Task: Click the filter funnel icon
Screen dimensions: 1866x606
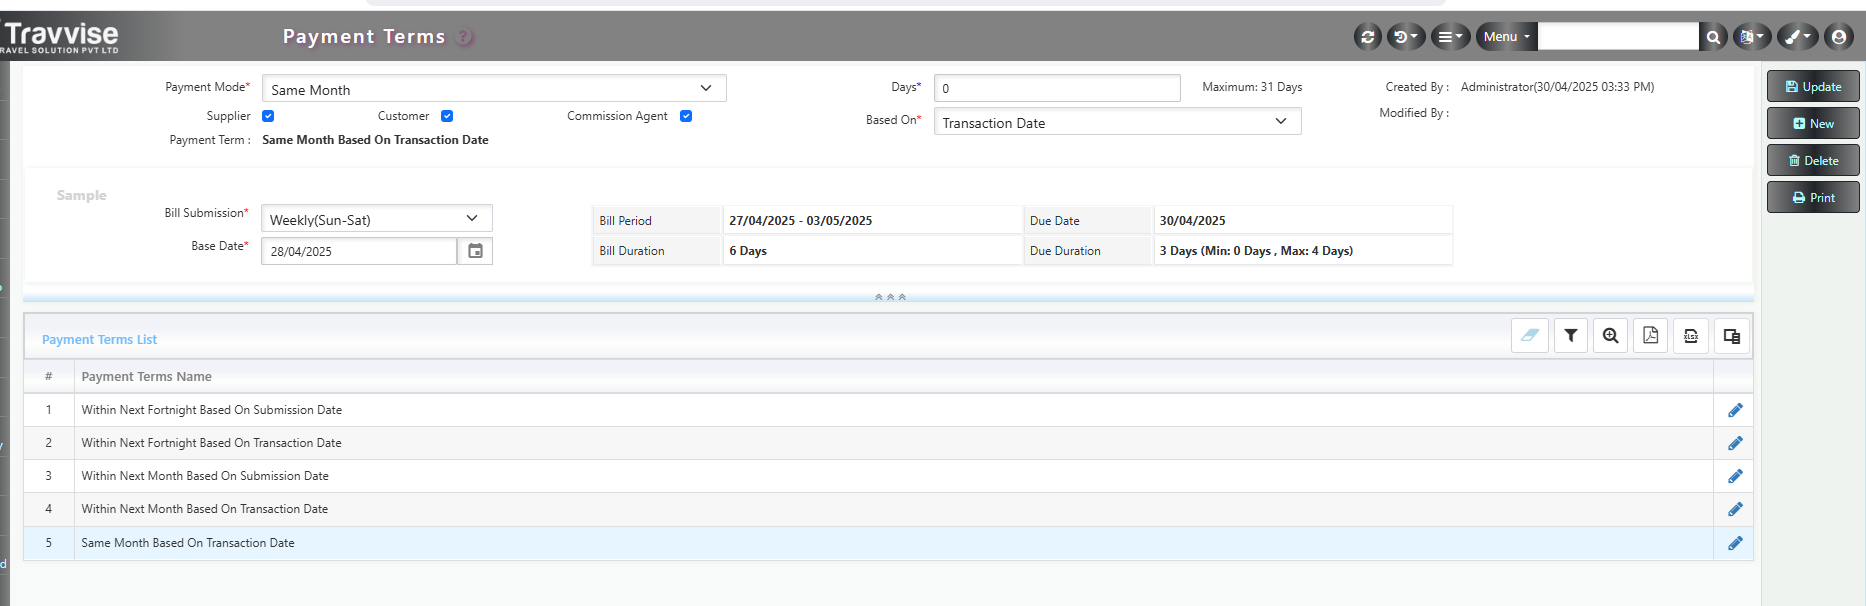Action: [x=1571, y=336]
